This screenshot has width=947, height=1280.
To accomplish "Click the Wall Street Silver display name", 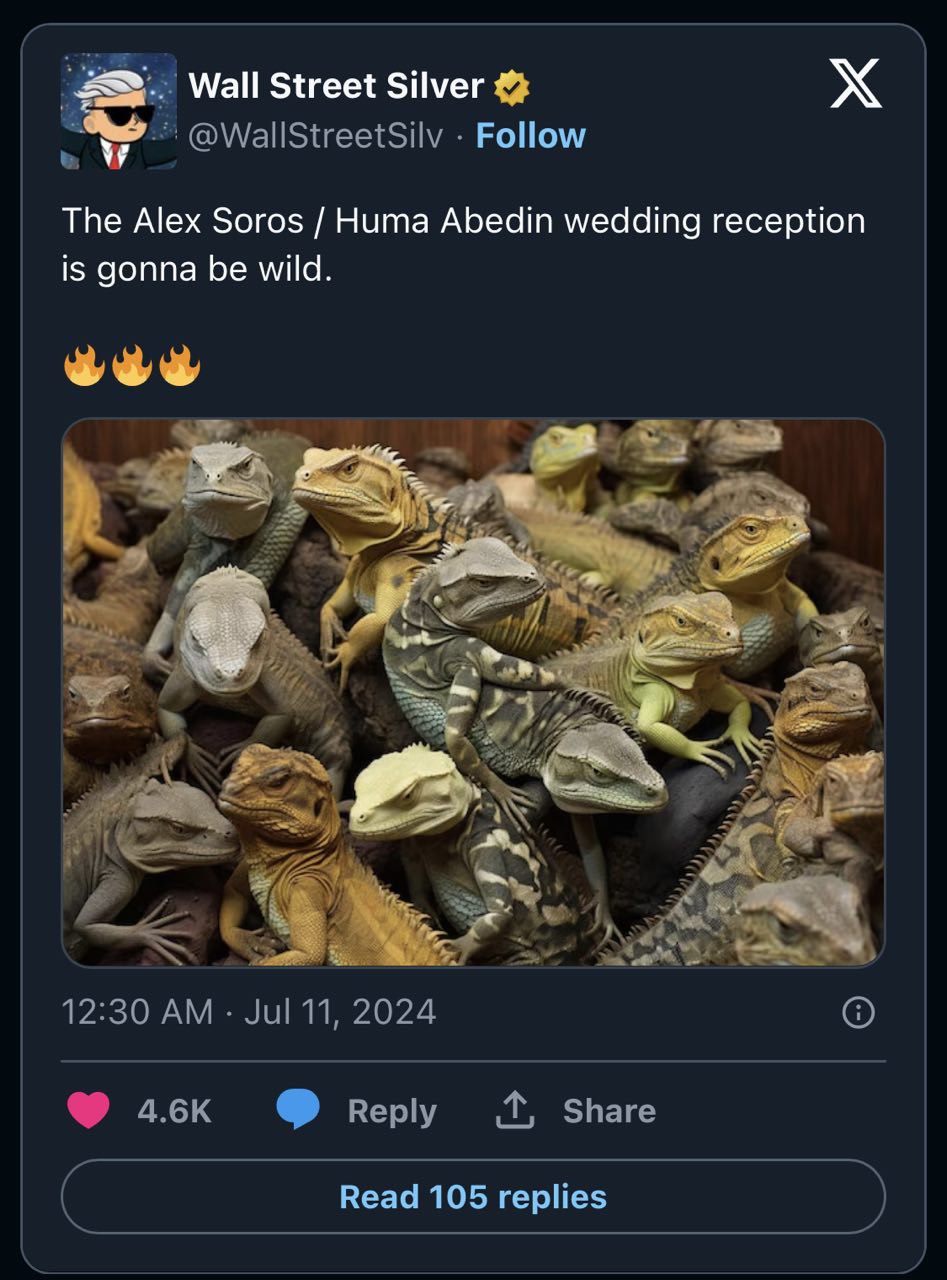I will click(x=336, y=86).
